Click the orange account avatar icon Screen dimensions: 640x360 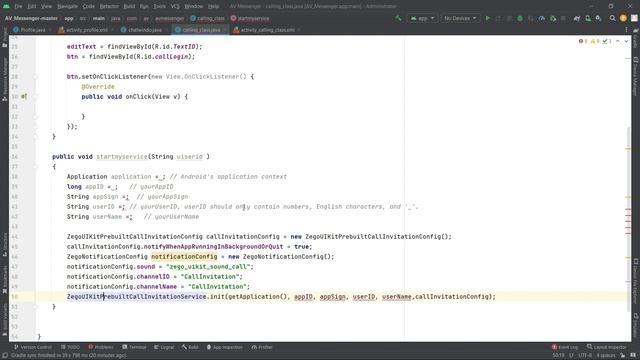[x=623, y=18]
